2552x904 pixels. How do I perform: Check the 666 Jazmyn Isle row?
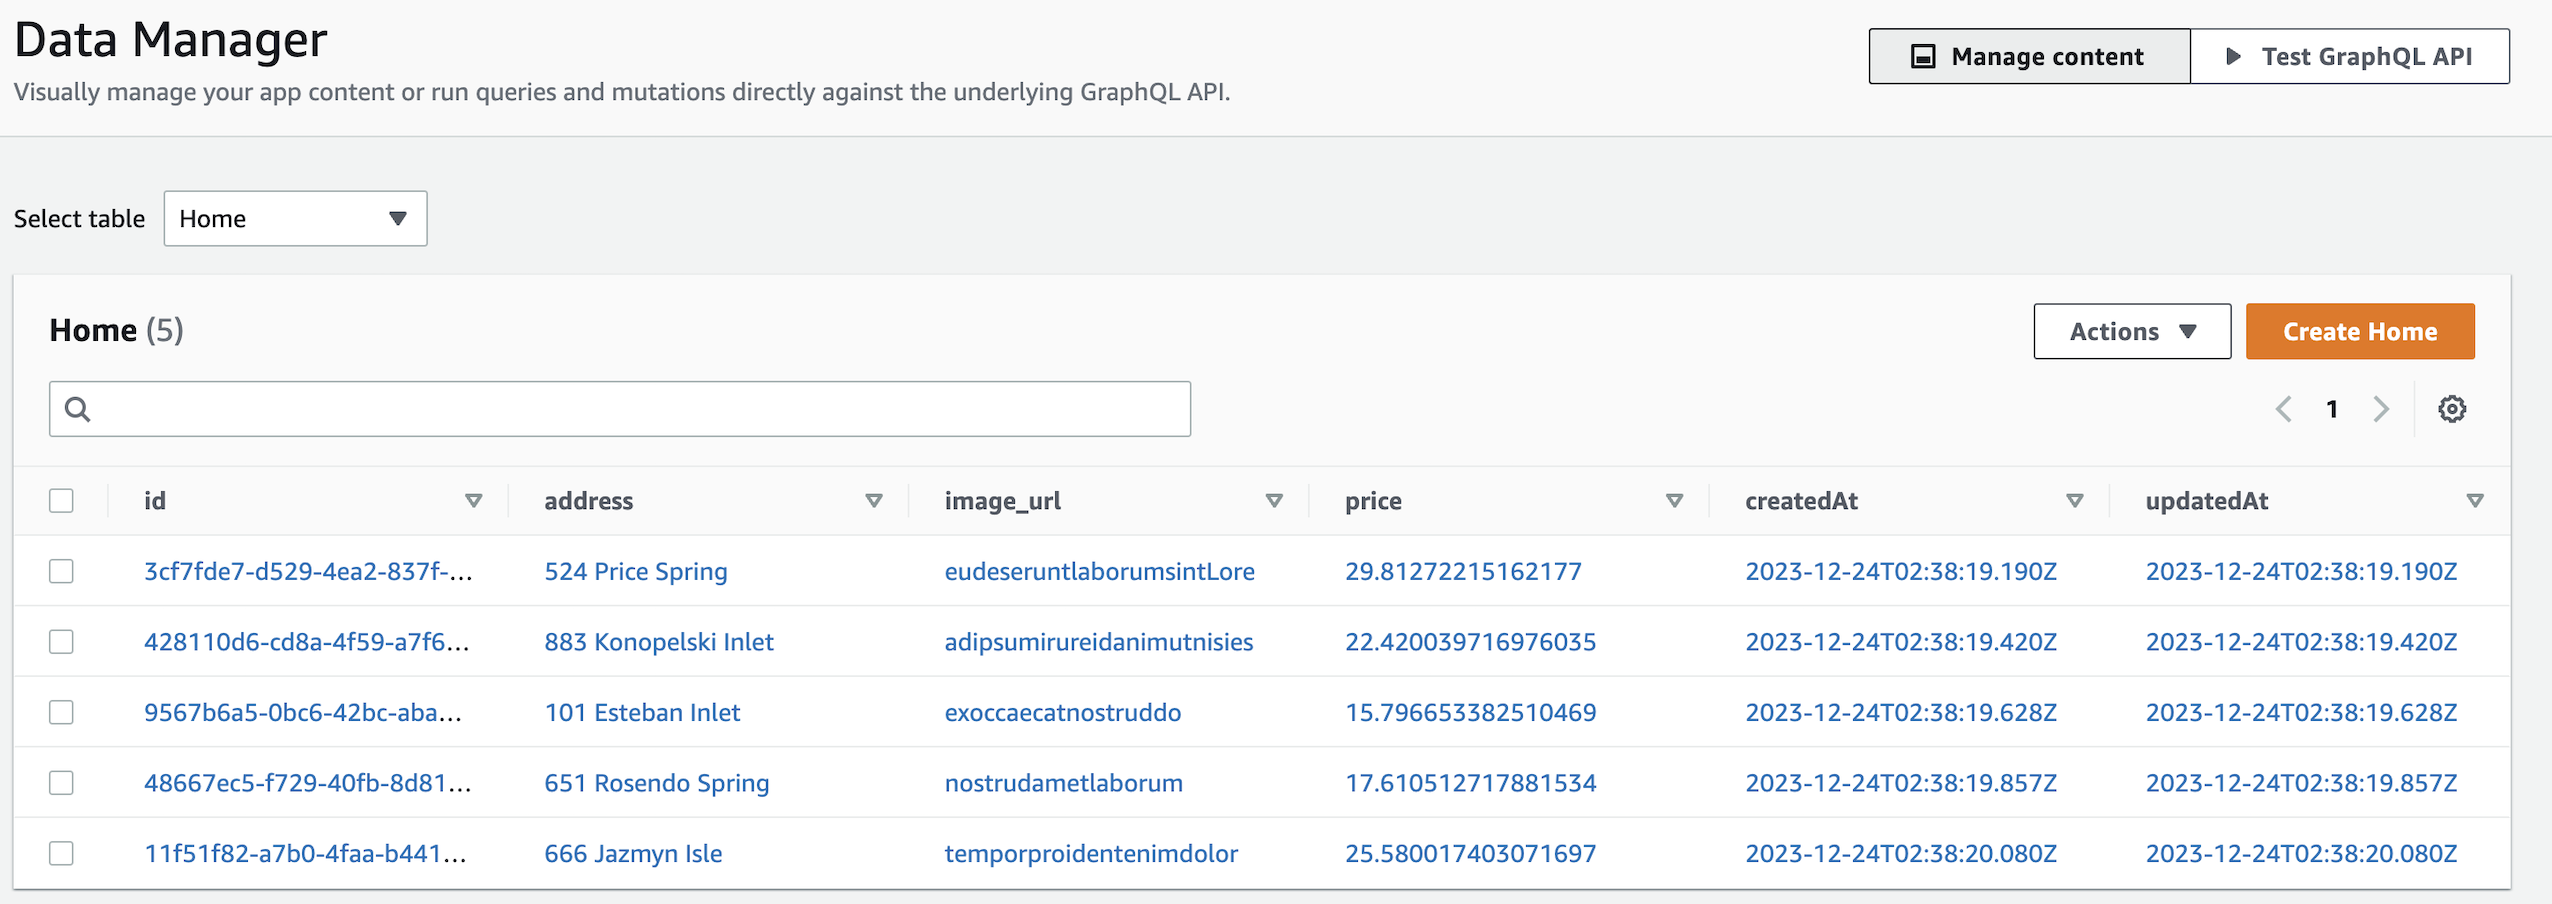point(61,853)
